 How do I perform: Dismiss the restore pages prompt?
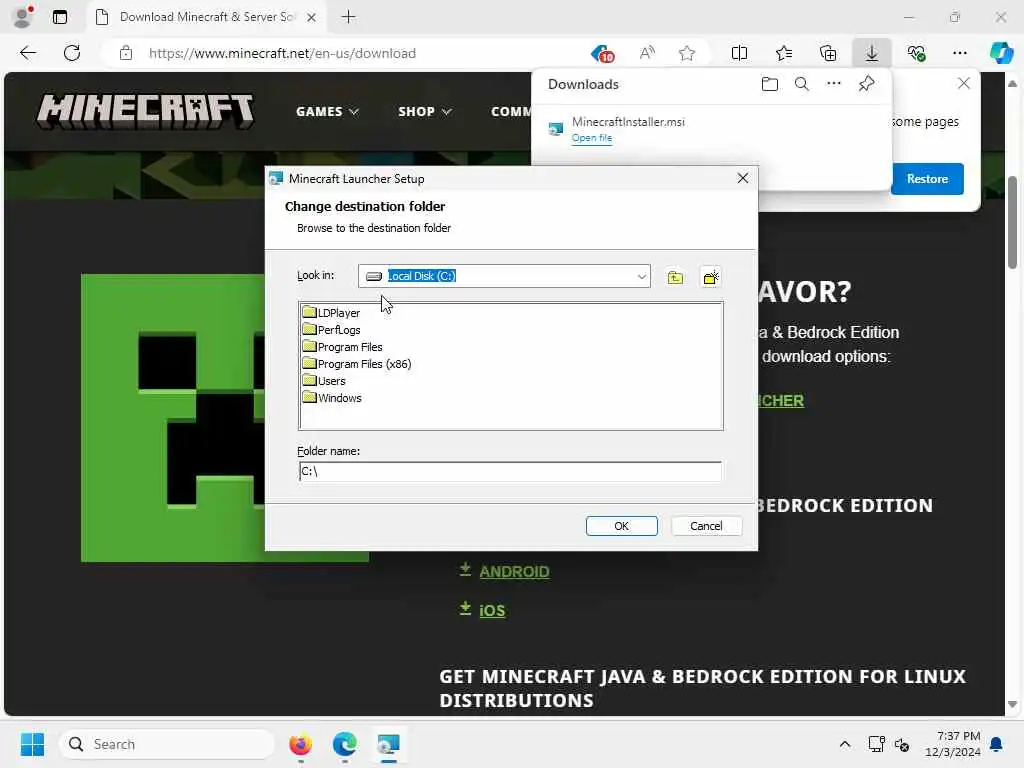963,84
